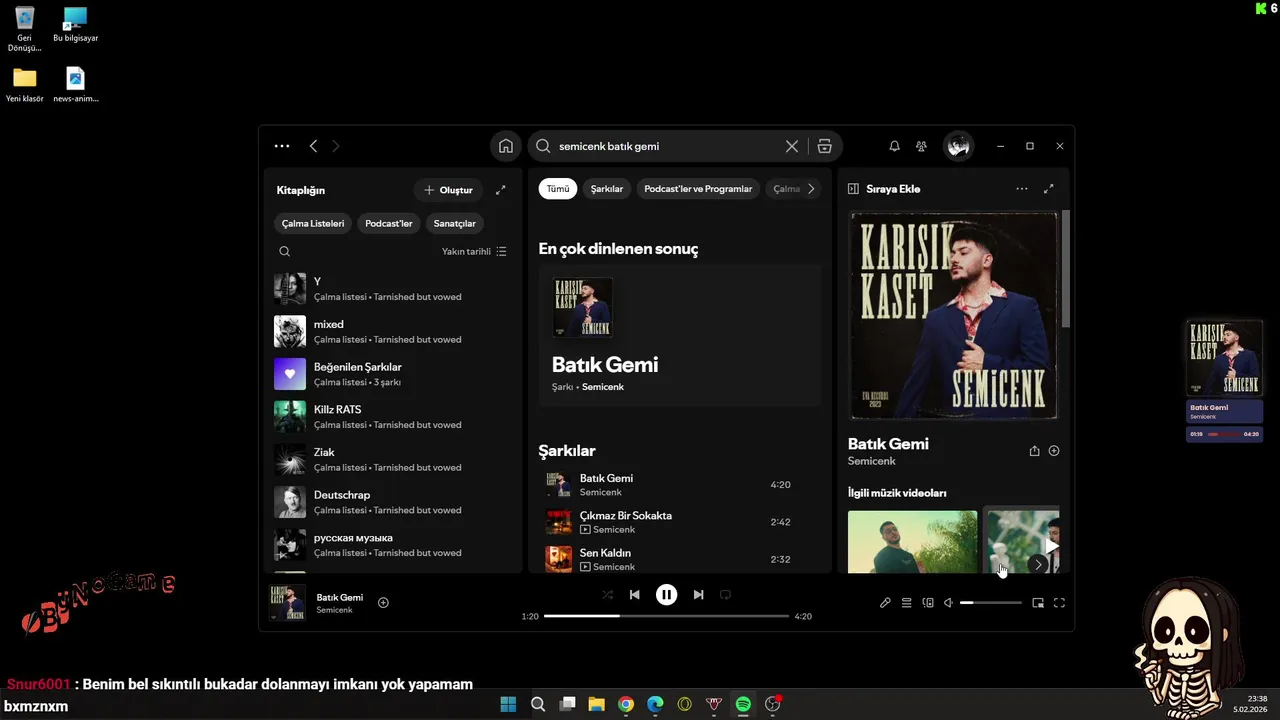Add Batık Gemi to library in side panel
Viewport: 1280px width, 720px height.
tap(1054, 451)
